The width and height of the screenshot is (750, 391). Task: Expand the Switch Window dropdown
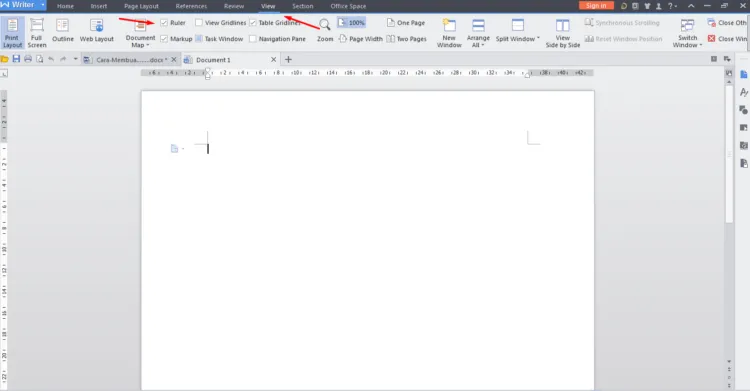tap(687, 41)
